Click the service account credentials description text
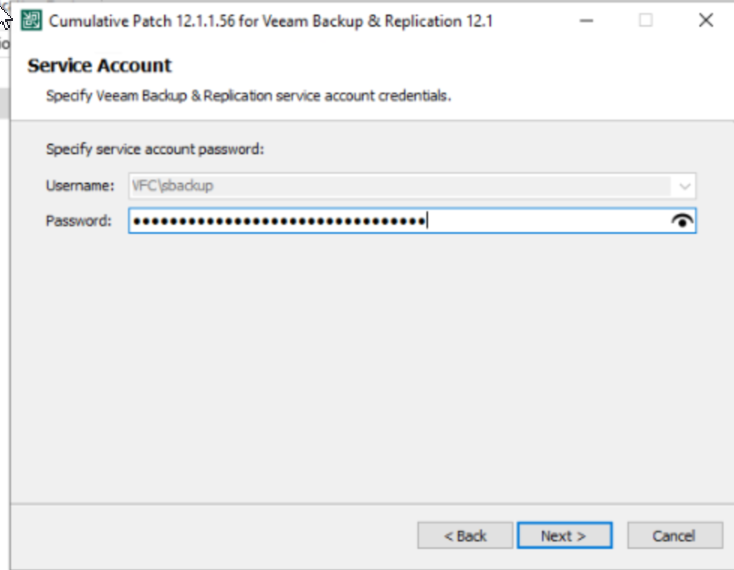This screenshot has width=734, height=570. [248, 96]
